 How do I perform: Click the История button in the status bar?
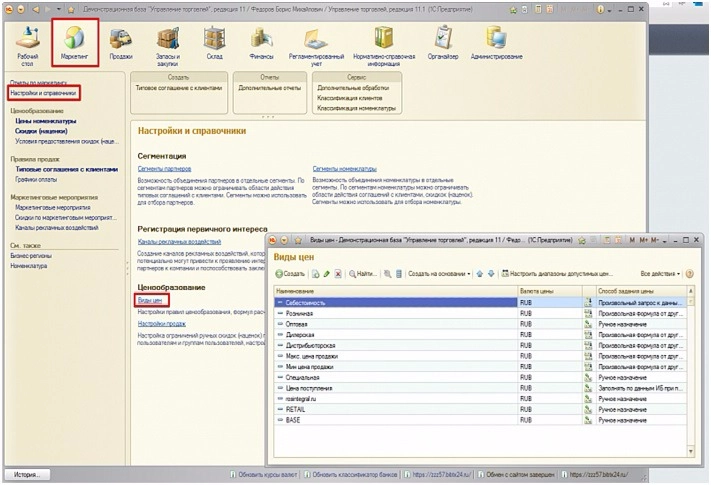point(26,474)
